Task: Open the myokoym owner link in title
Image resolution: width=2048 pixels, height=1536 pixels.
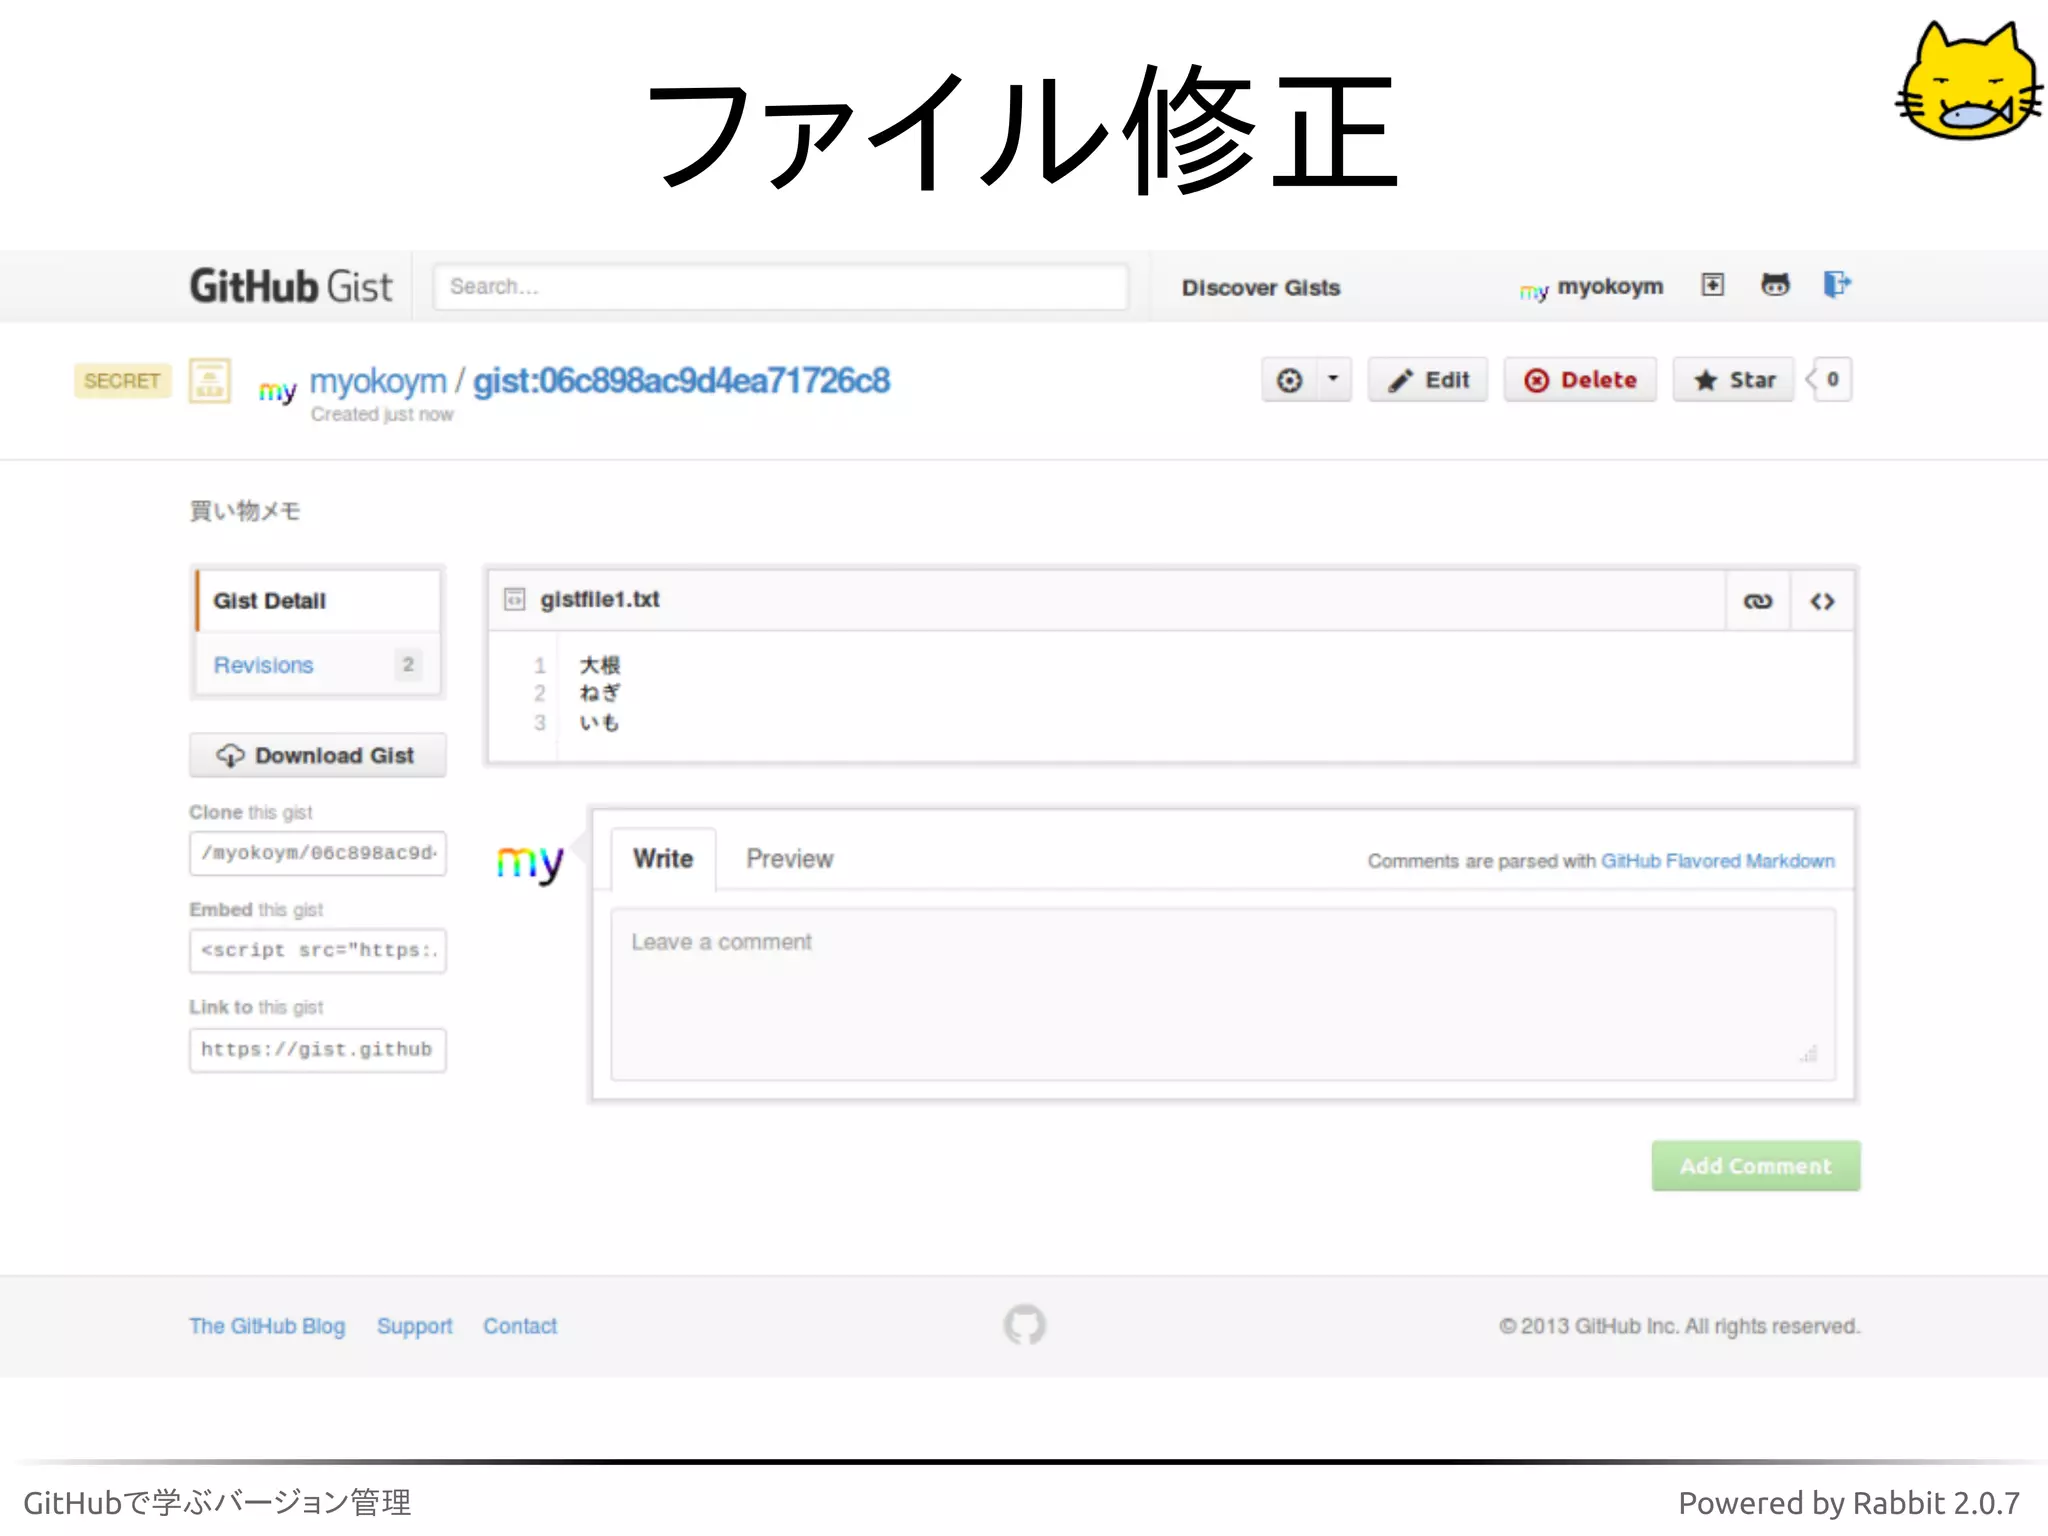Action: 378,381
